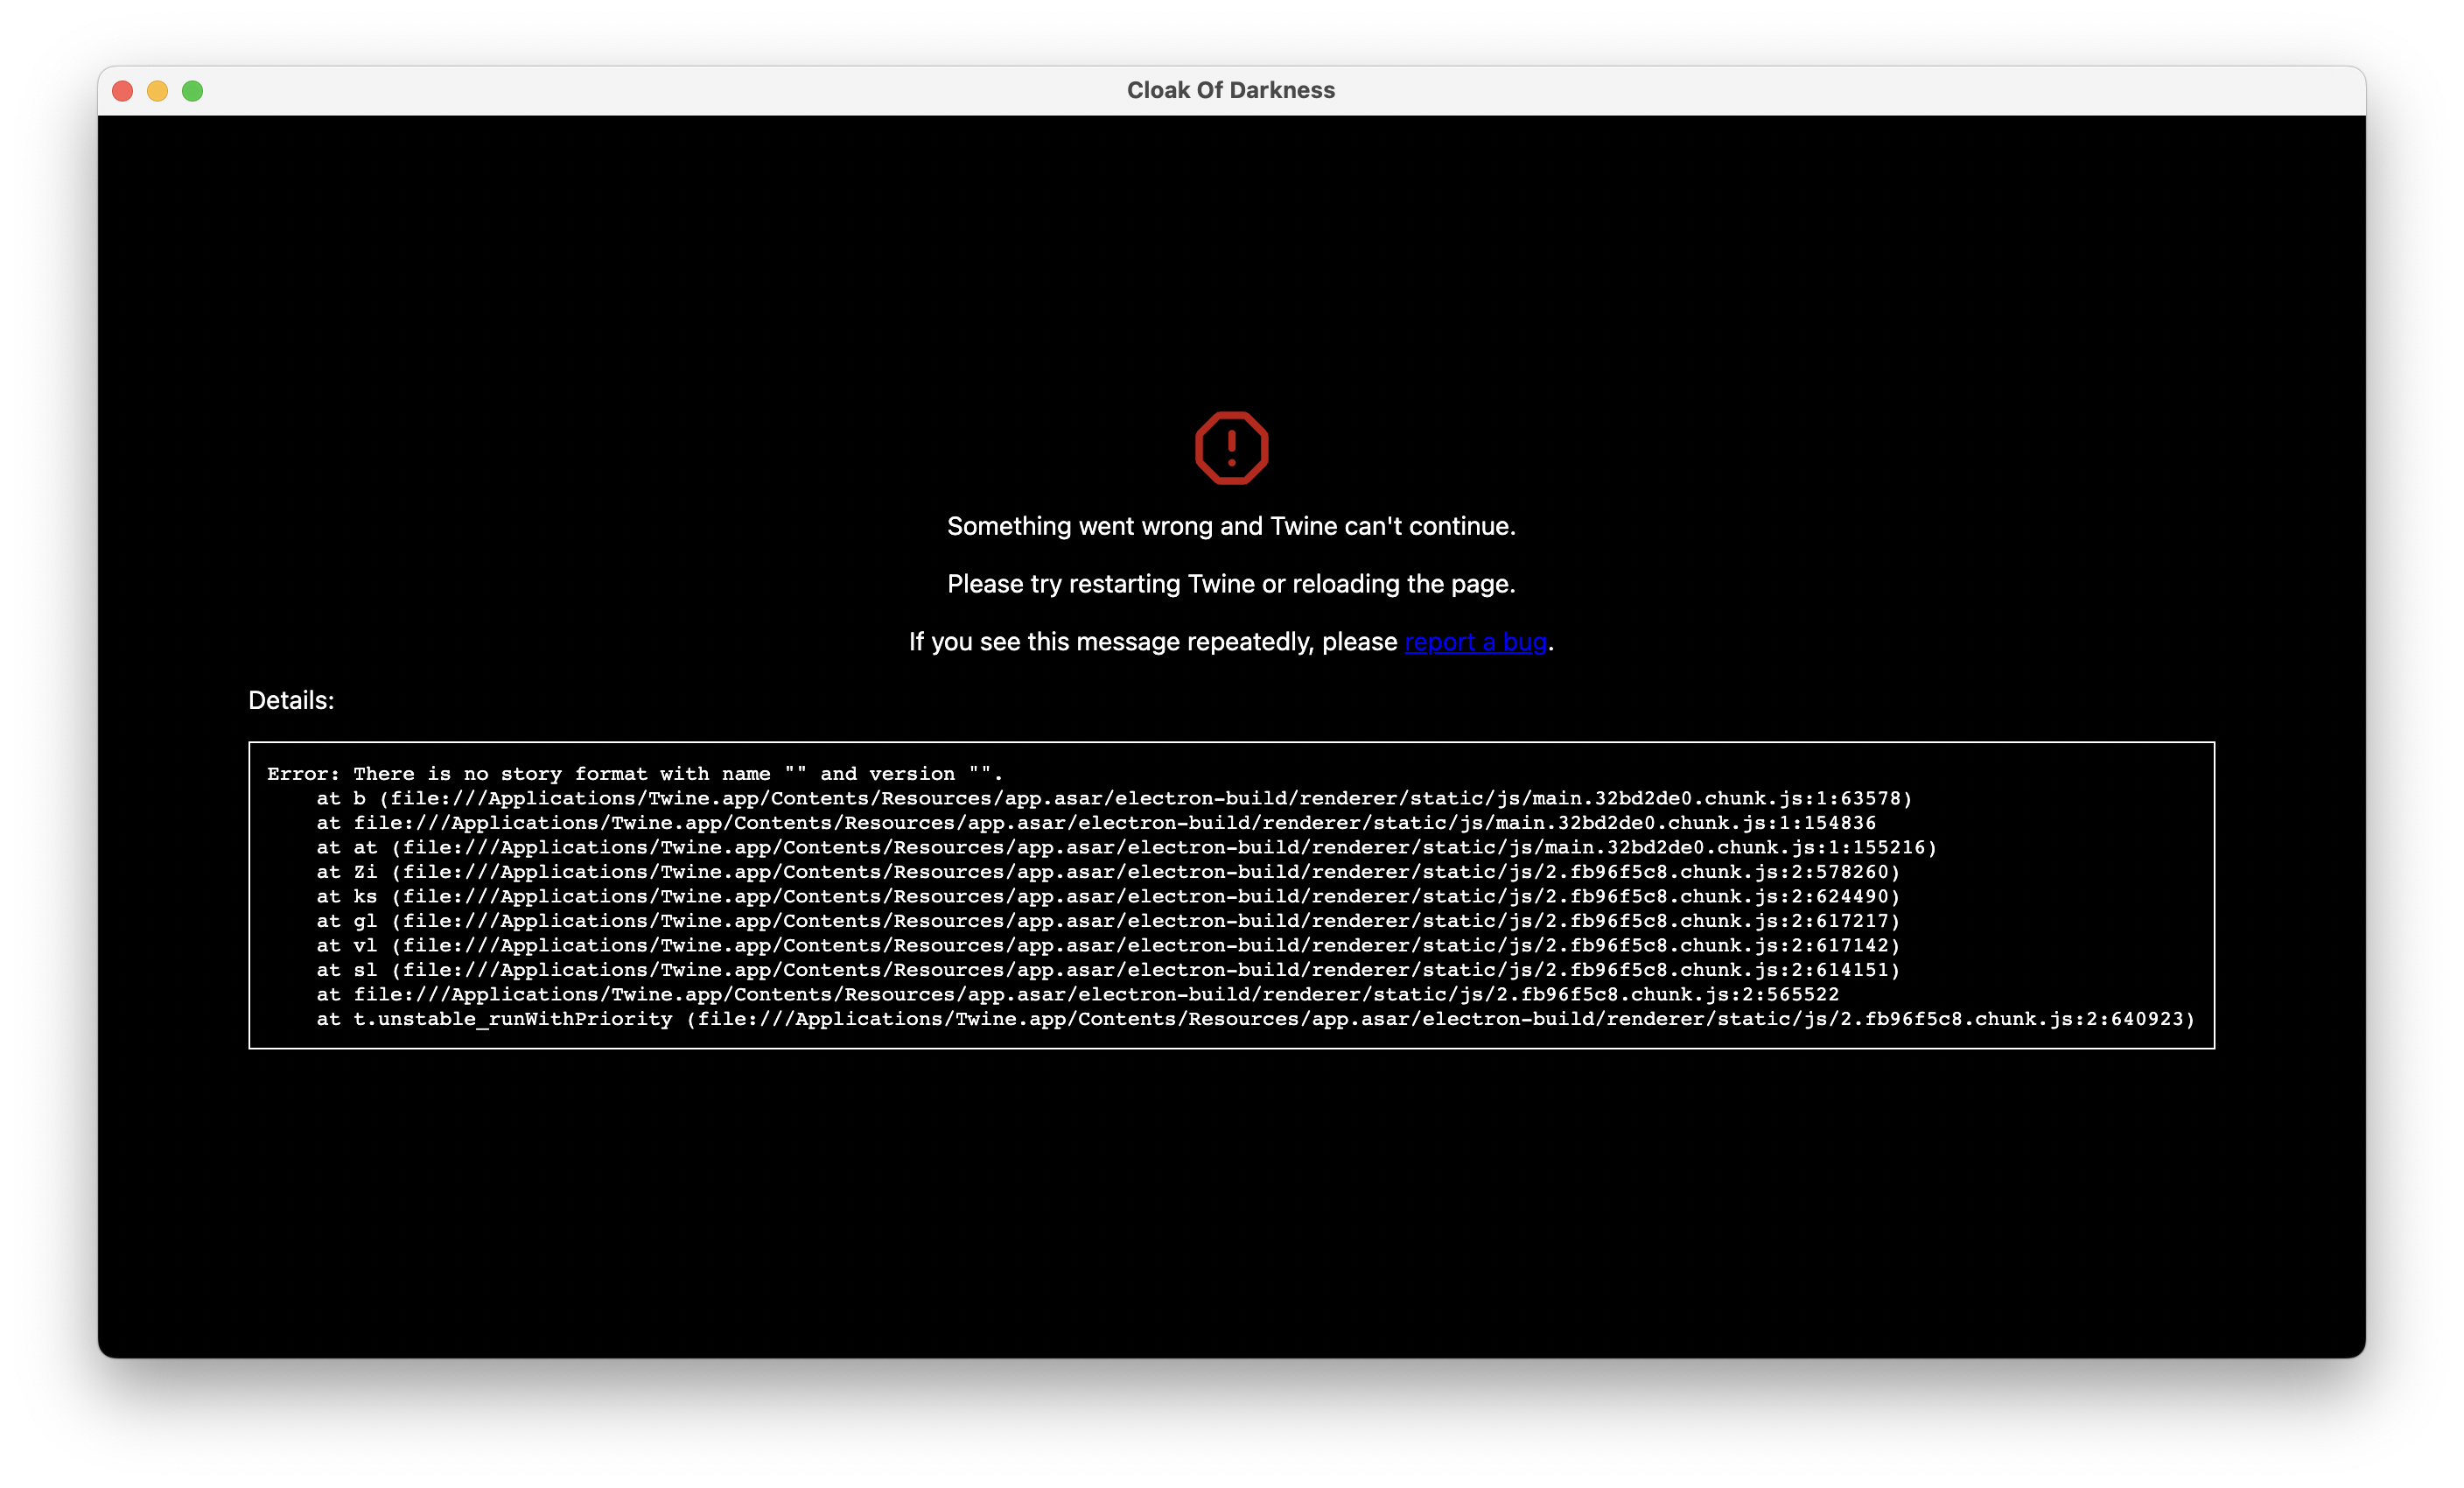Screen dimensions: 2464x1488
Task: Close the Cloak Of Darkness window
Action: [x=122, y=90]
